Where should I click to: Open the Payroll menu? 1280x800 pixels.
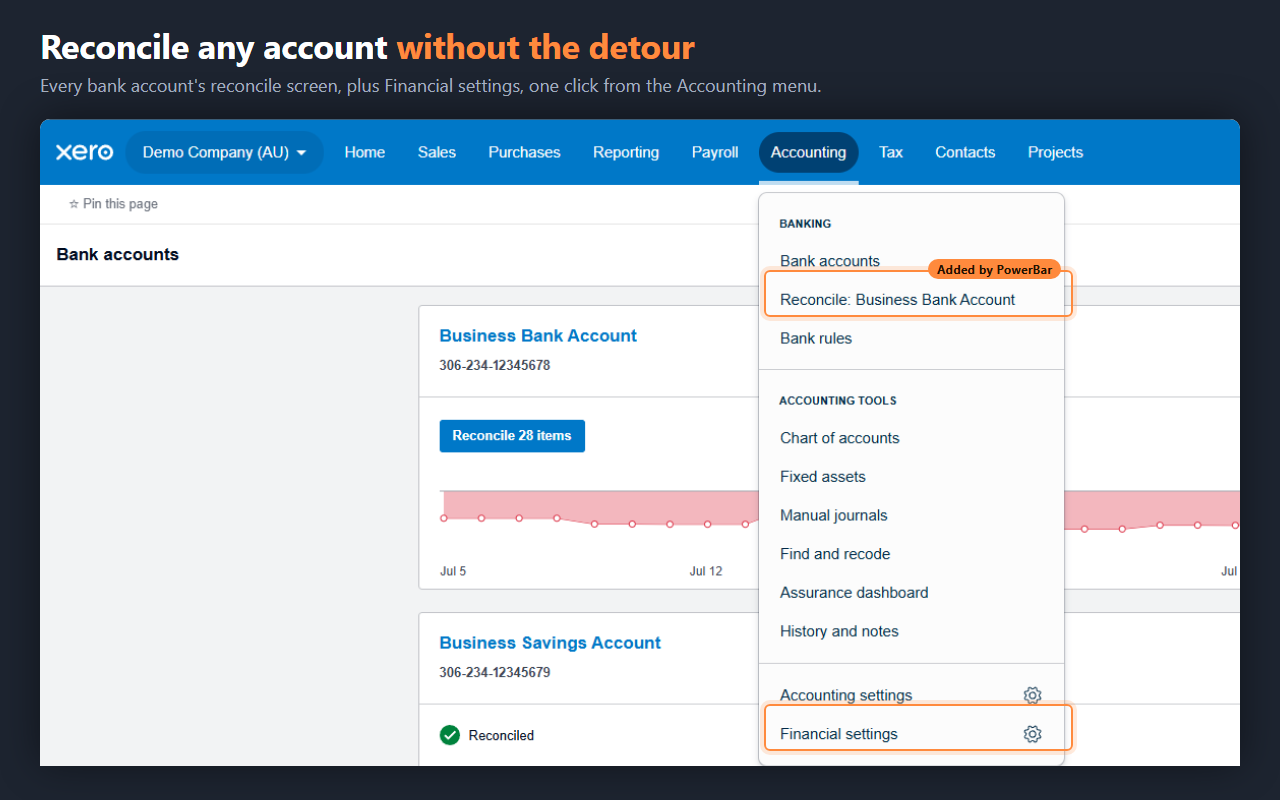coord(715,152)
